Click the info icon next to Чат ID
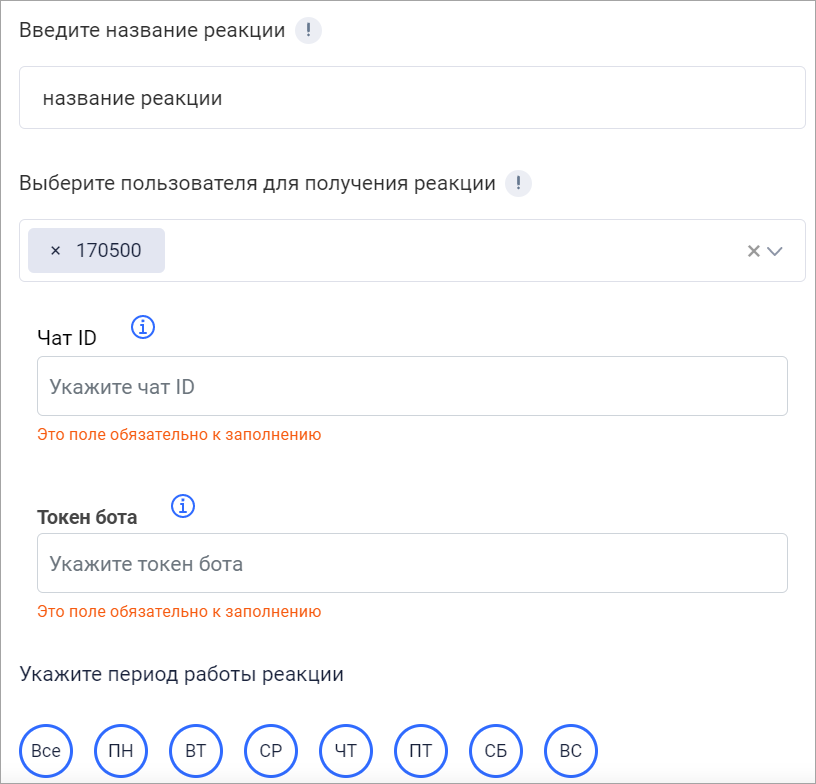 tap(144, 327)
